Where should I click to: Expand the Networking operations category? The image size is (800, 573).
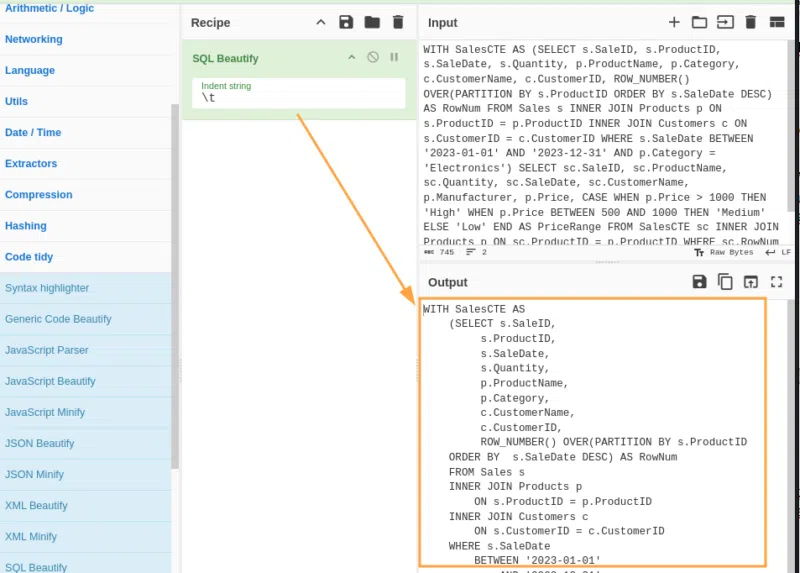(x=34, y=39)
